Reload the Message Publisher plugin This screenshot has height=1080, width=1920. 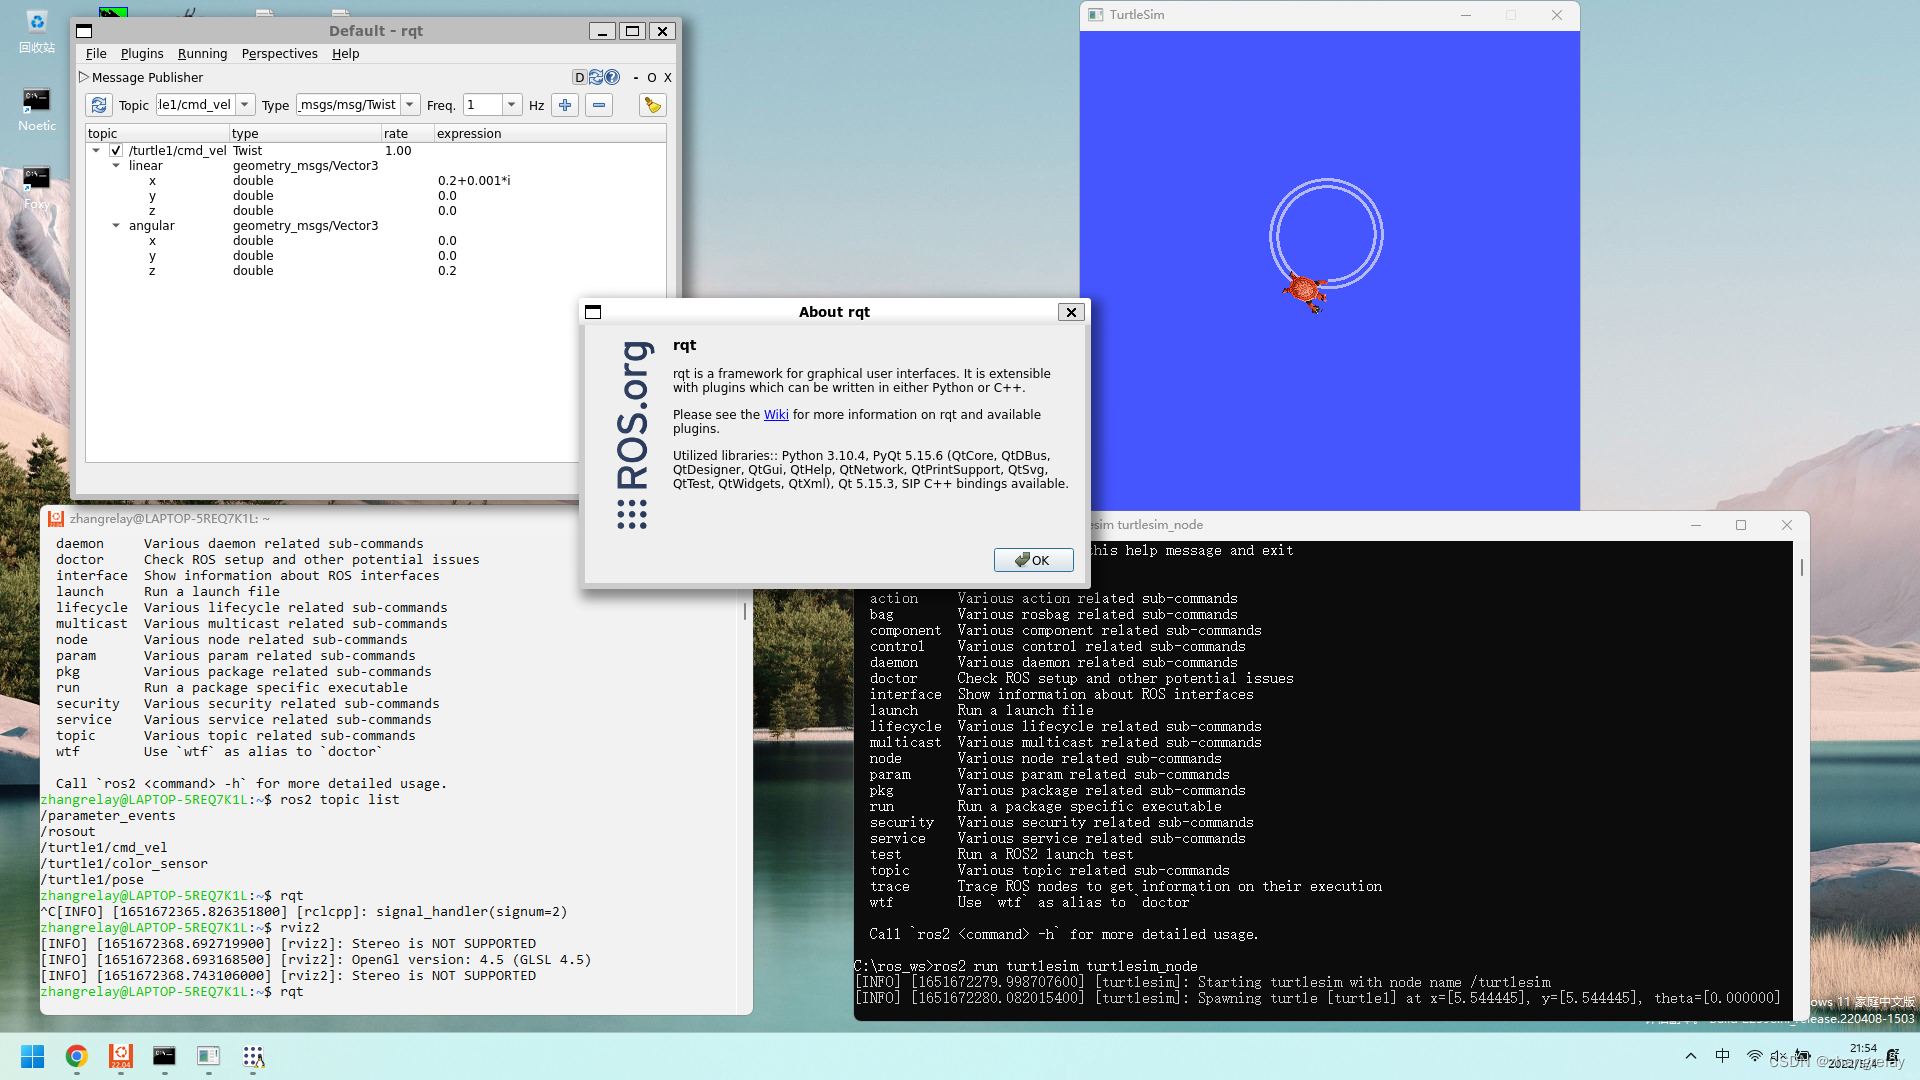tap(596, 78)
